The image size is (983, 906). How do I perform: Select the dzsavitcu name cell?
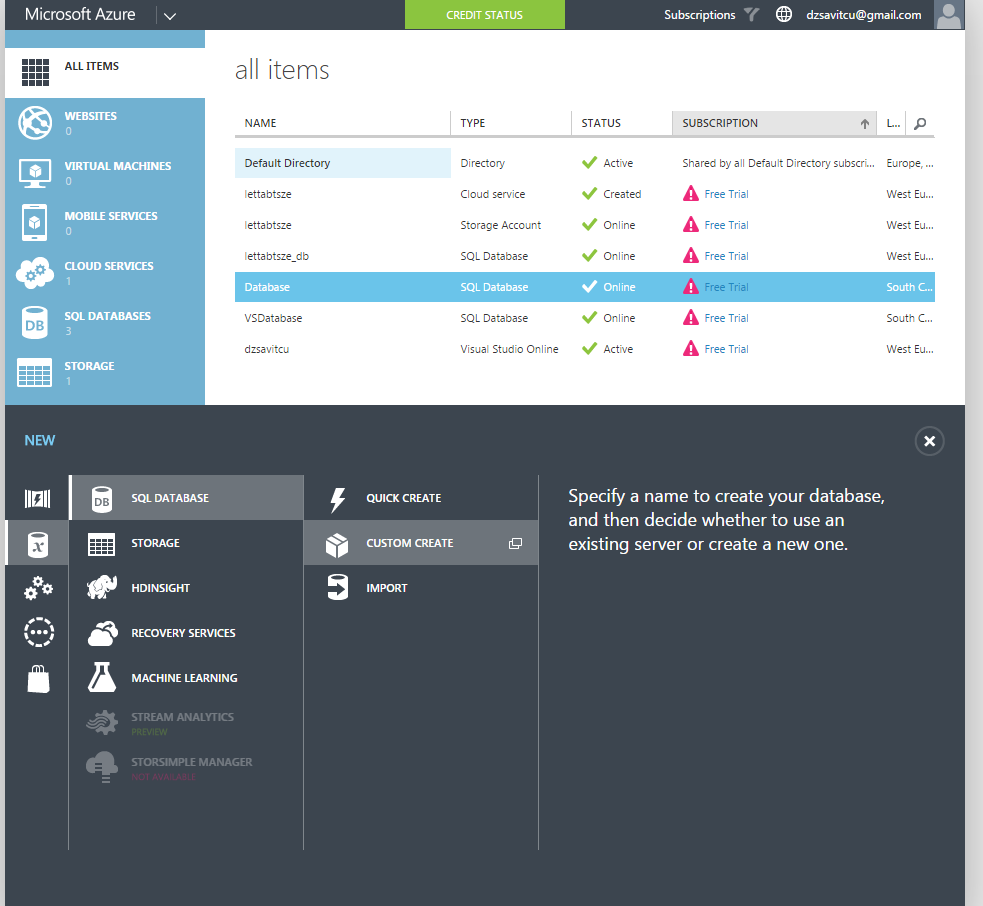point(342,349)
